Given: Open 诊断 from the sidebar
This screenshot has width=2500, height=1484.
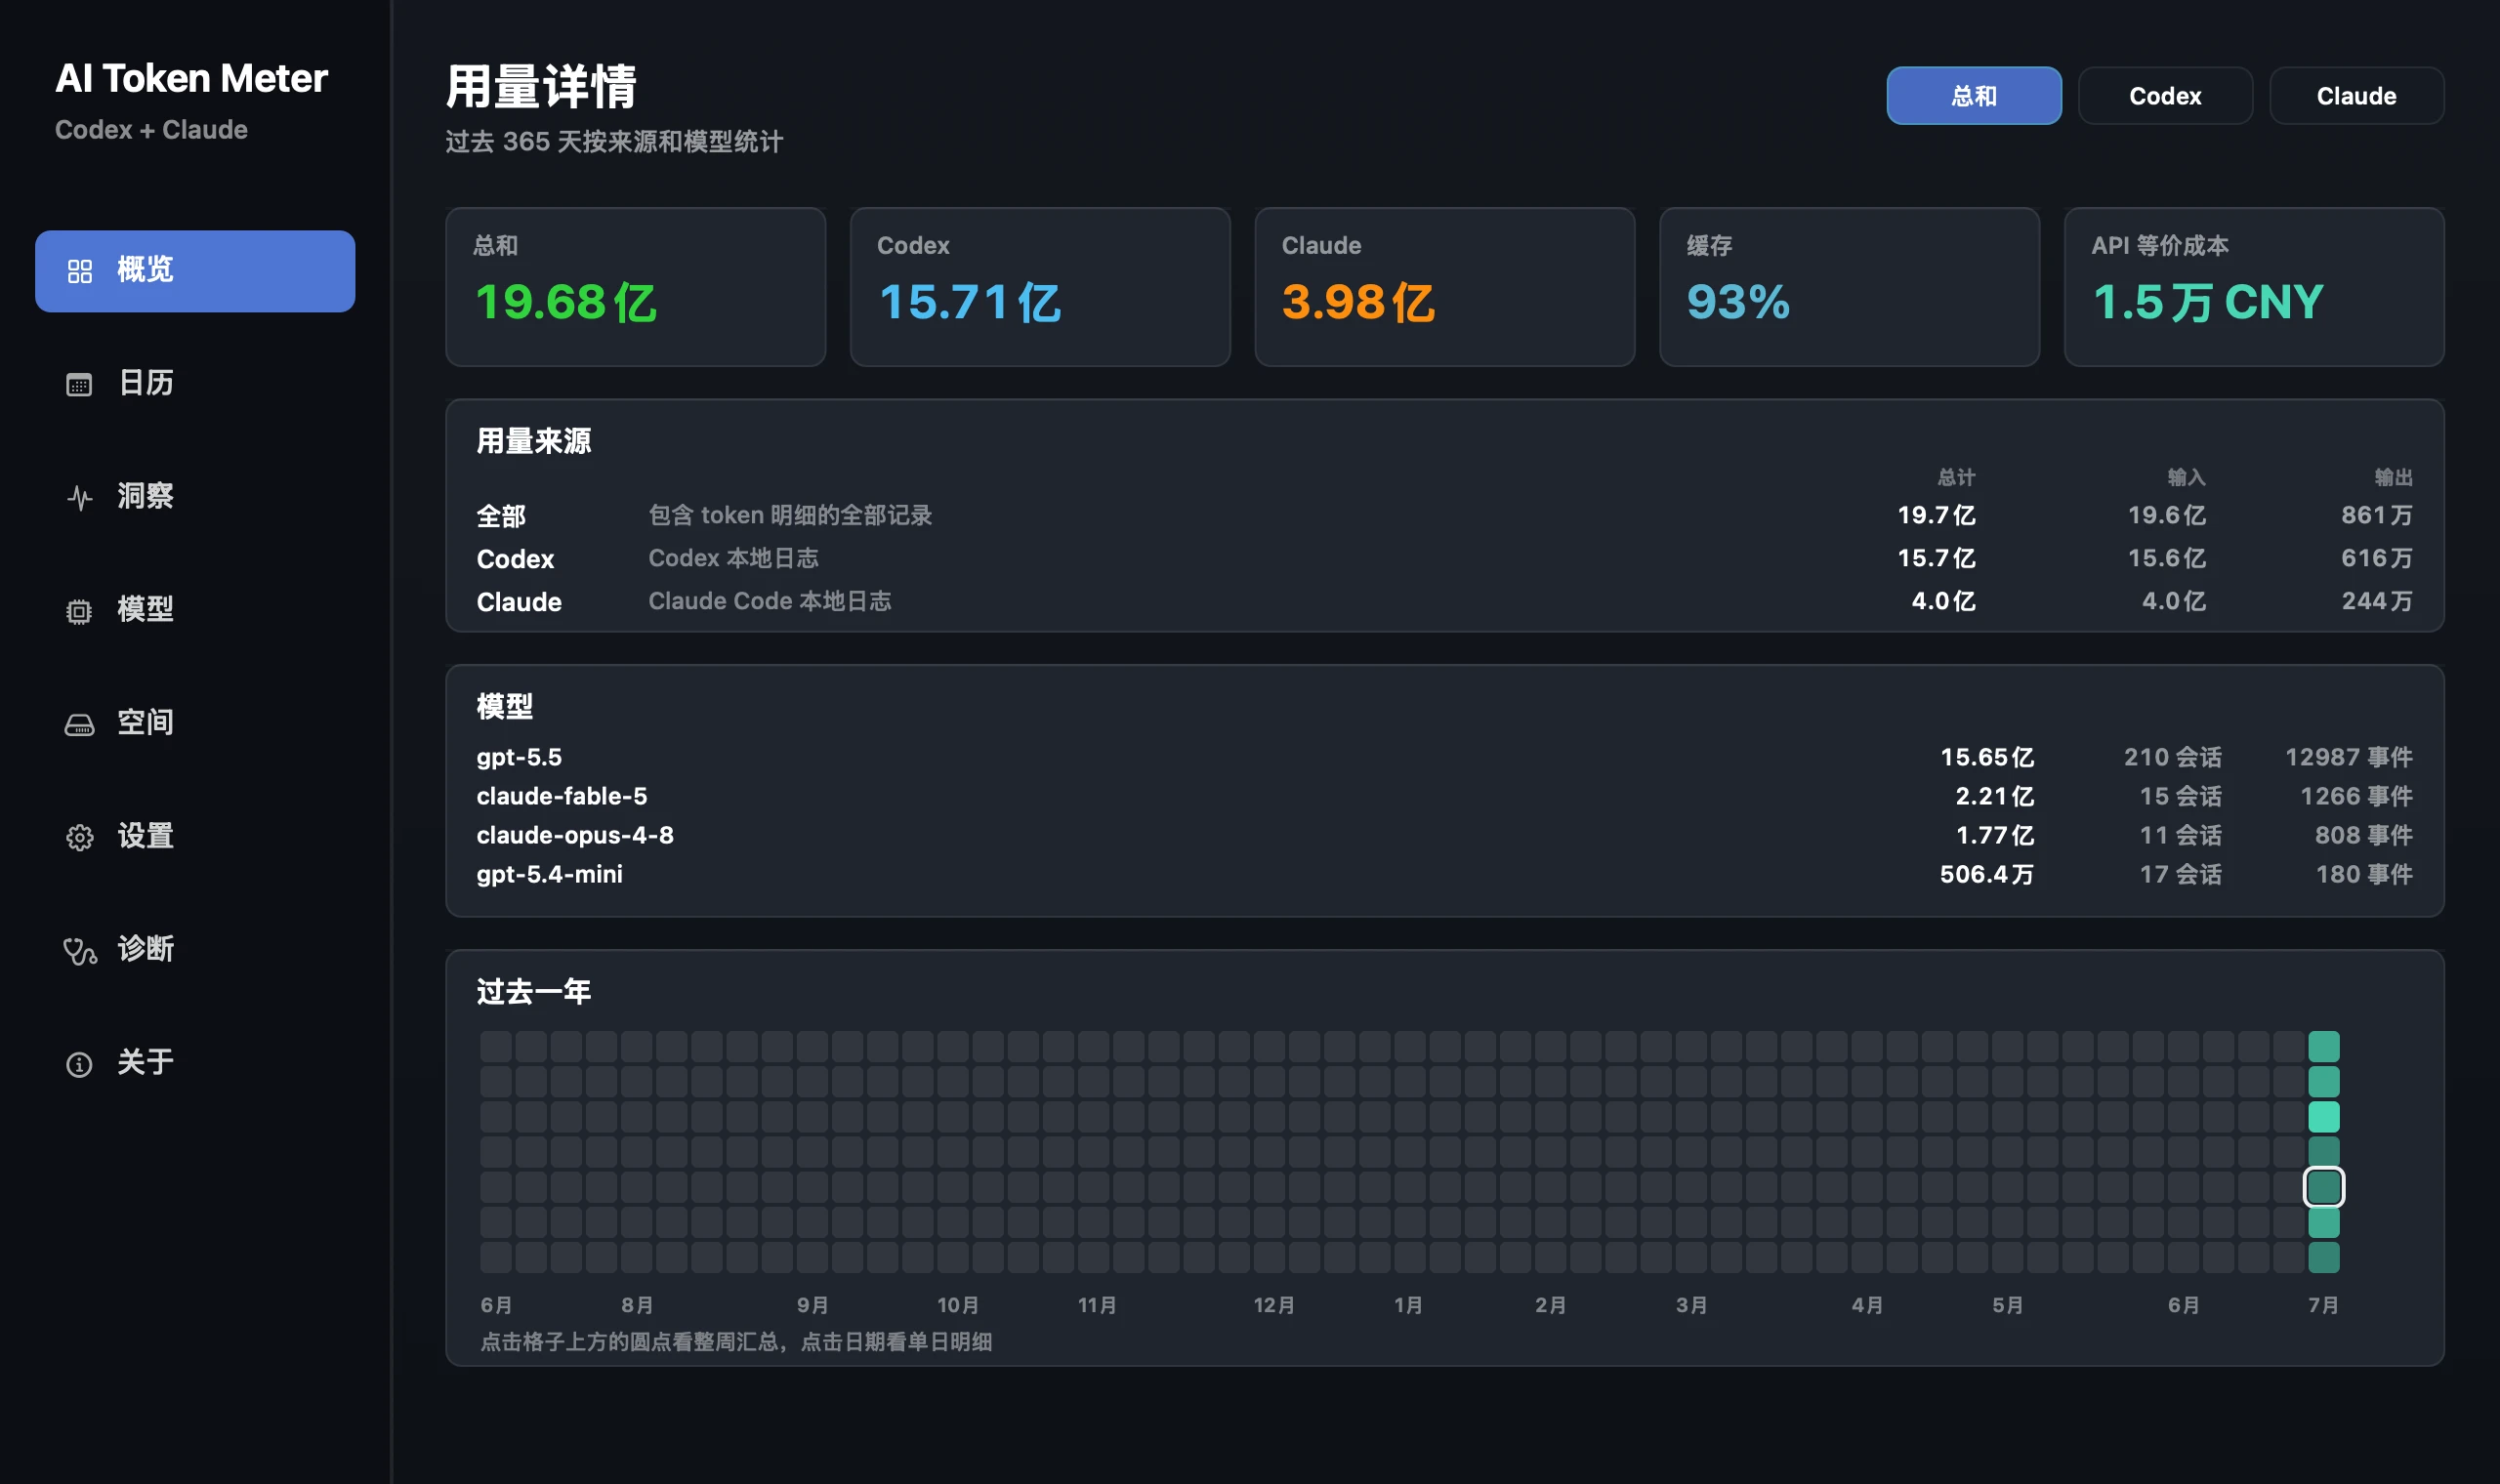Looking at the screenshot, I should coord(195,949).
